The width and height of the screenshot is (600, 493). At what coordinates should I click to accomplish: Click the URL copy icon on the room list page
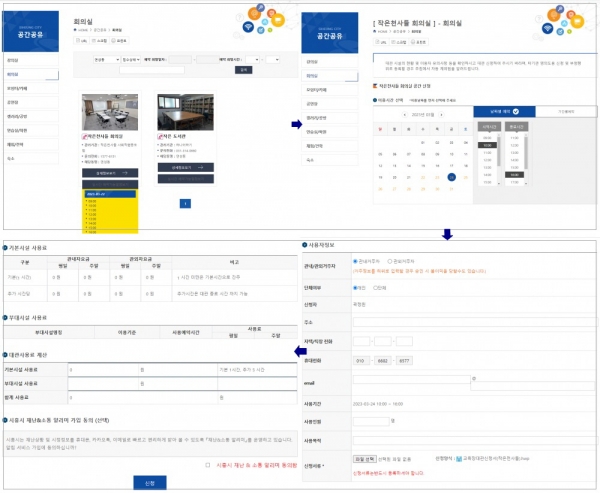tap(81, 41)
